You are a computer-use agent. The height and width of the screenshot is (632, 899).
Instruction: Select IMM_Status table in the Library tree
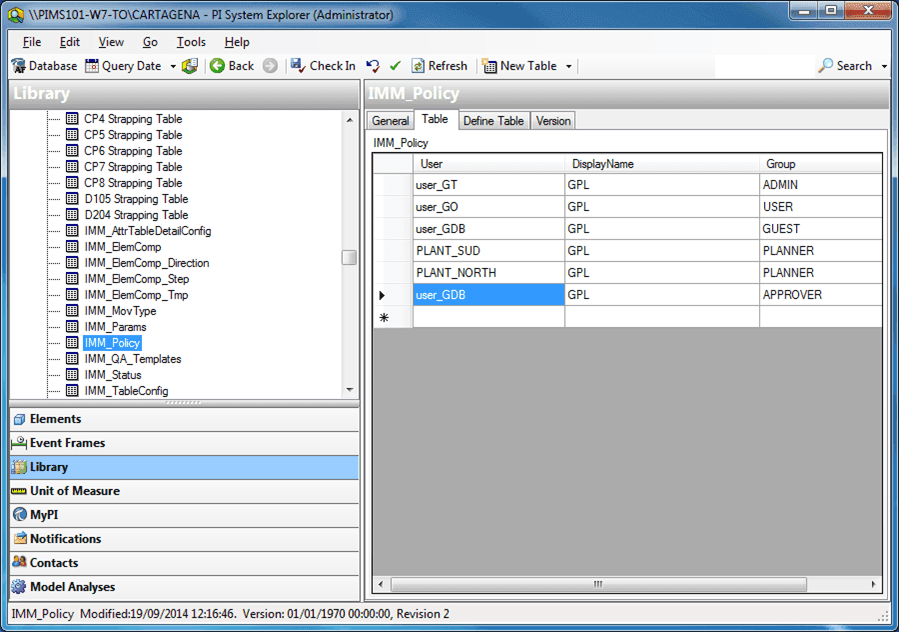[x=112, y=375]
